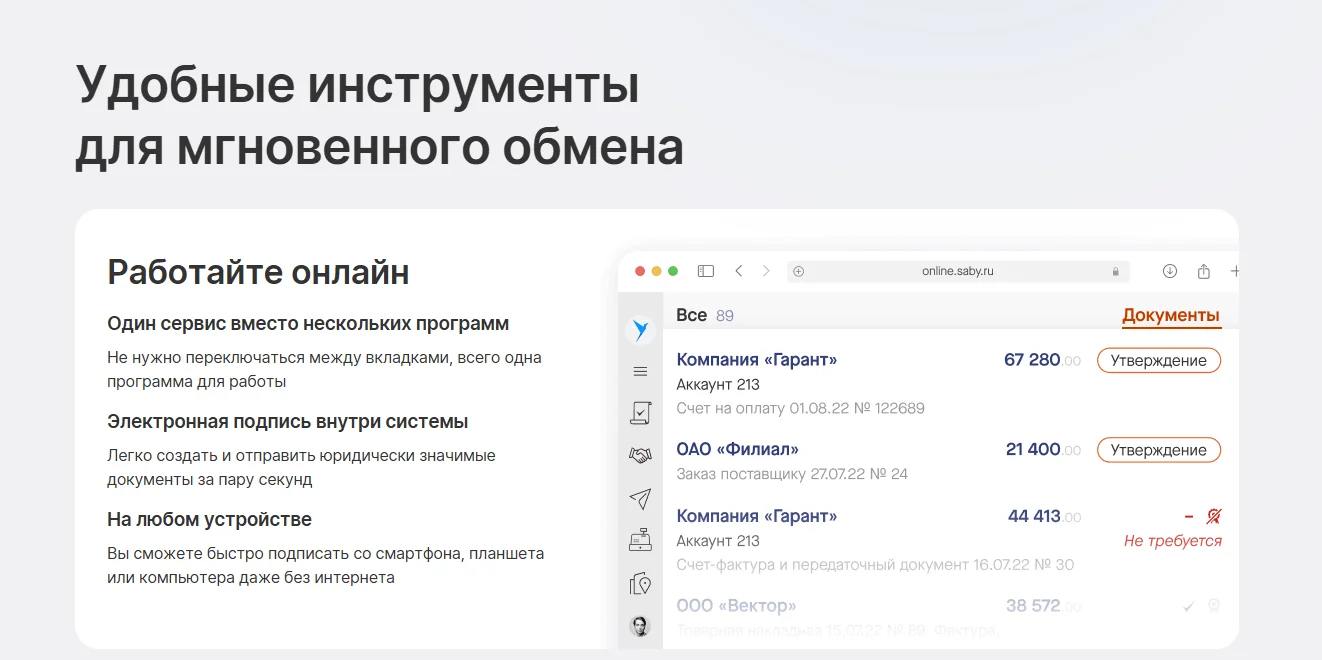Click Электронная подпись внутри системы heading
The height and width of the screenshot is (660, 1322).
click(288, 422)
